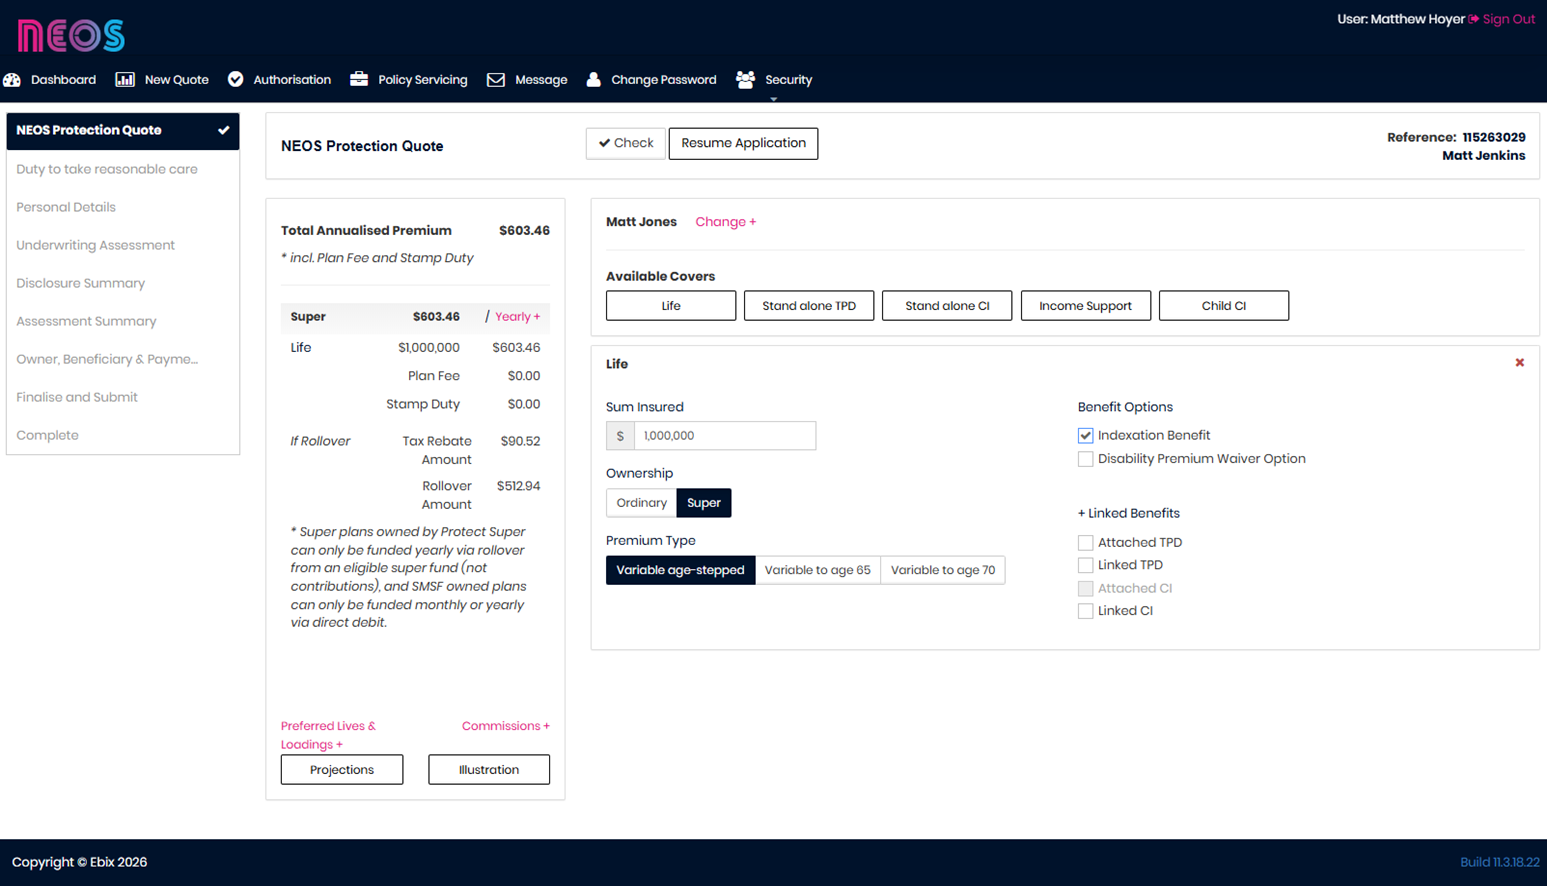Expand Commissions + section
1547x886 pixels.
(505, 726)
